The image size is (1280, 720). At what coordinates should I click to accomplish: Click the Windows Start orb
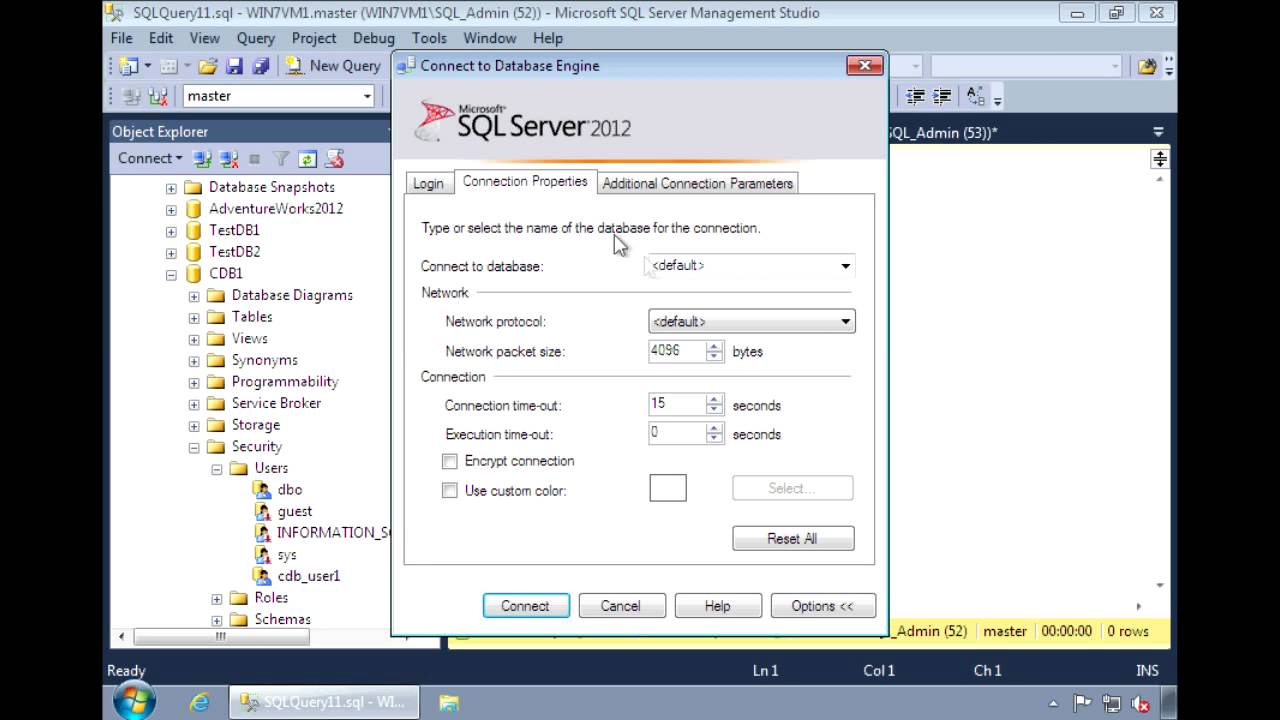(x=134, y=702)
